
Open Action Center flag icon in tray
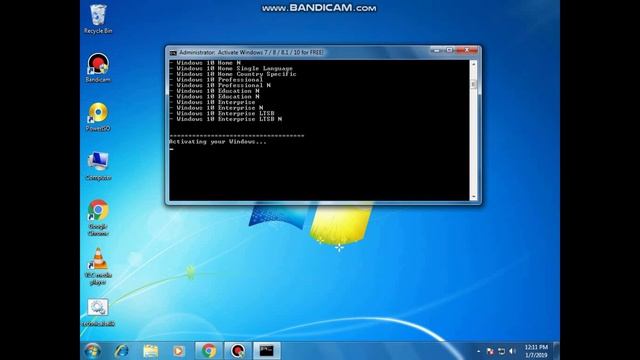tap(490, 351)
